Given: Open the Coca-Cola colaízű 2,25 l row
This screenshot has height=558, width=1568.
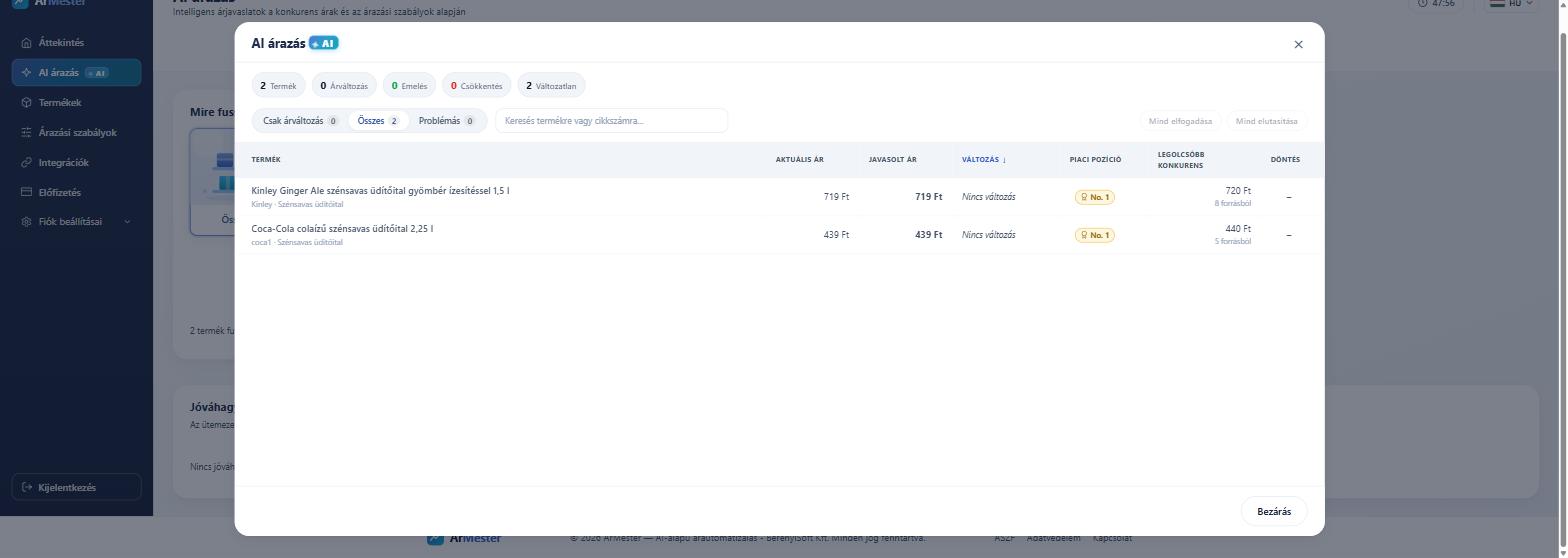Looking at the screenshot, I should click(x=779, y=235).
